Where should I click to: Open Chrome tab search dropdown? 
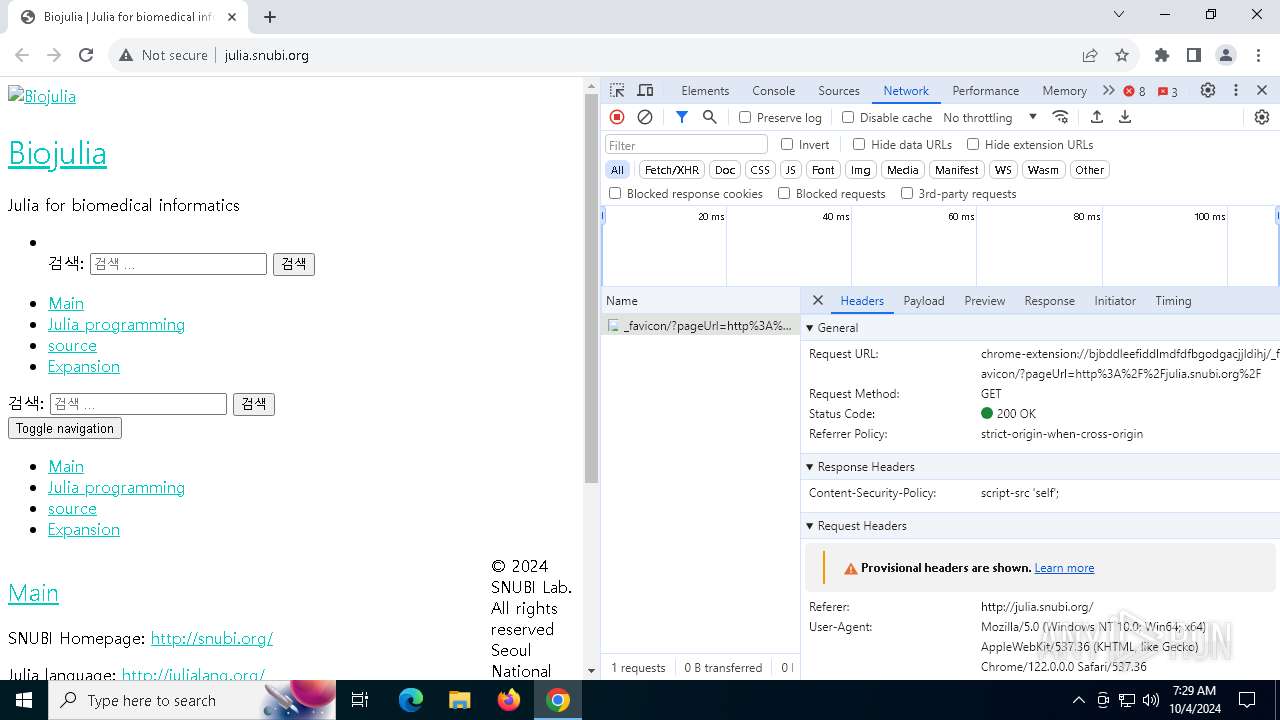click(x=1119, y=15)
